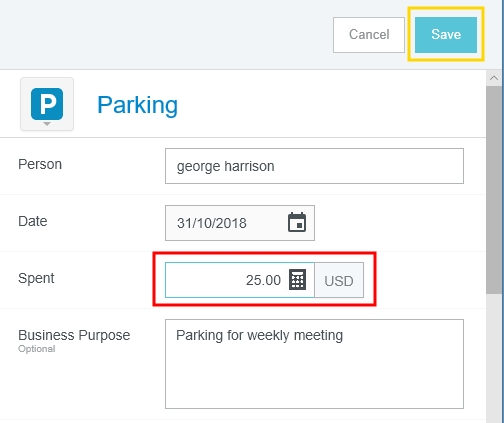Open the calendar date picker icon
Screen dimensions: 504x423
(297, 222)
